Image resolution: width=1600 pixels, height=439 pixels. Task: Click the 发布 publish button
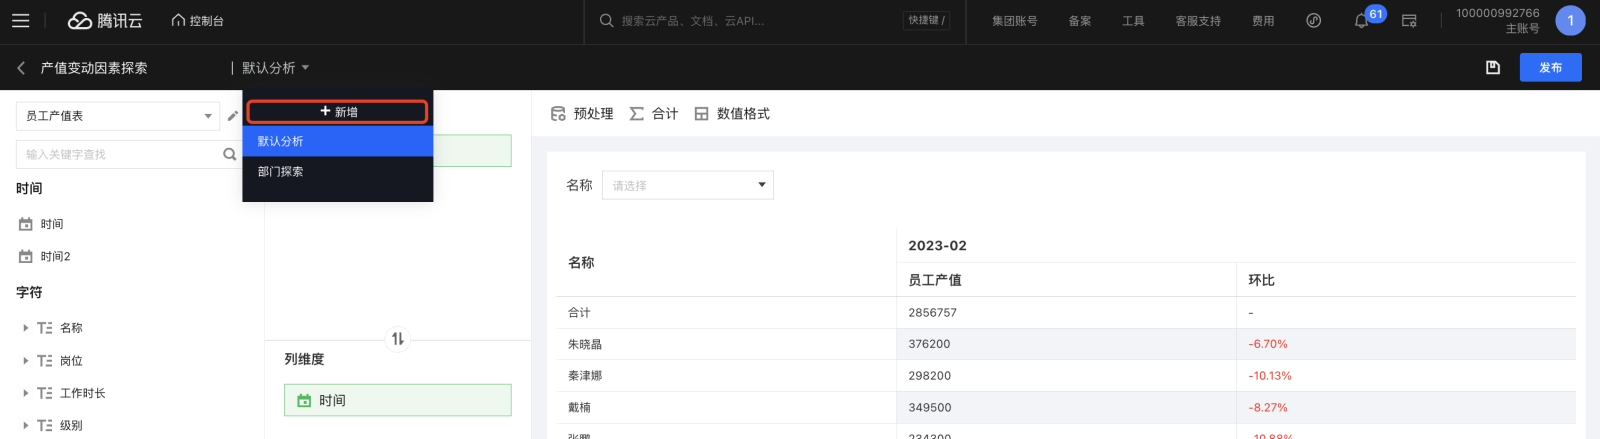tap(1550, 67)
